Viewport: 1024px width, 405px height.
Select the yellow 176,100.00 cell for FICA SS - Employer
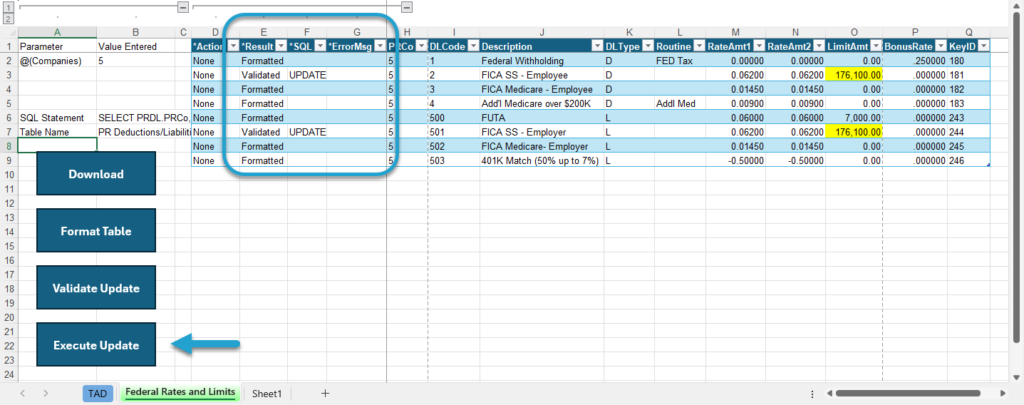click(x=854, y=131)
